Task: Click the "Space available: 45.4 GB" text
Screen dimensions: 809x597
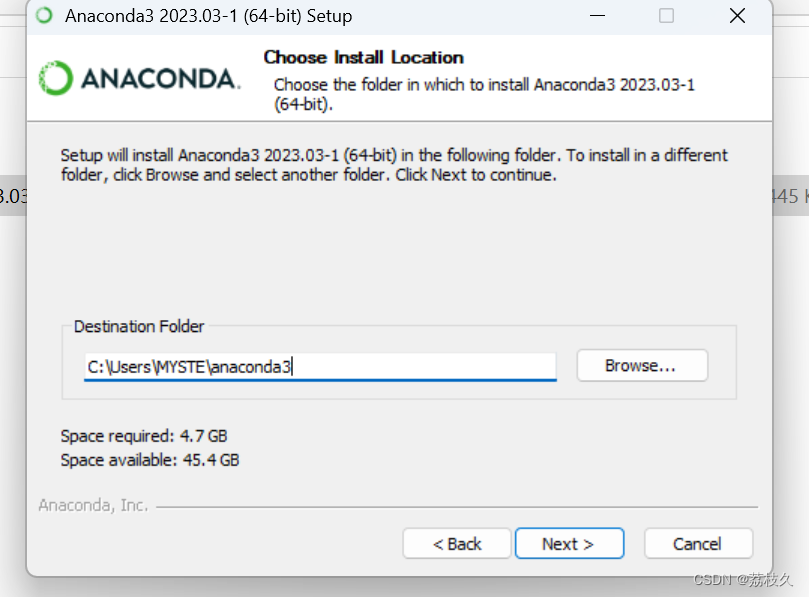Action: click(150, 460)
